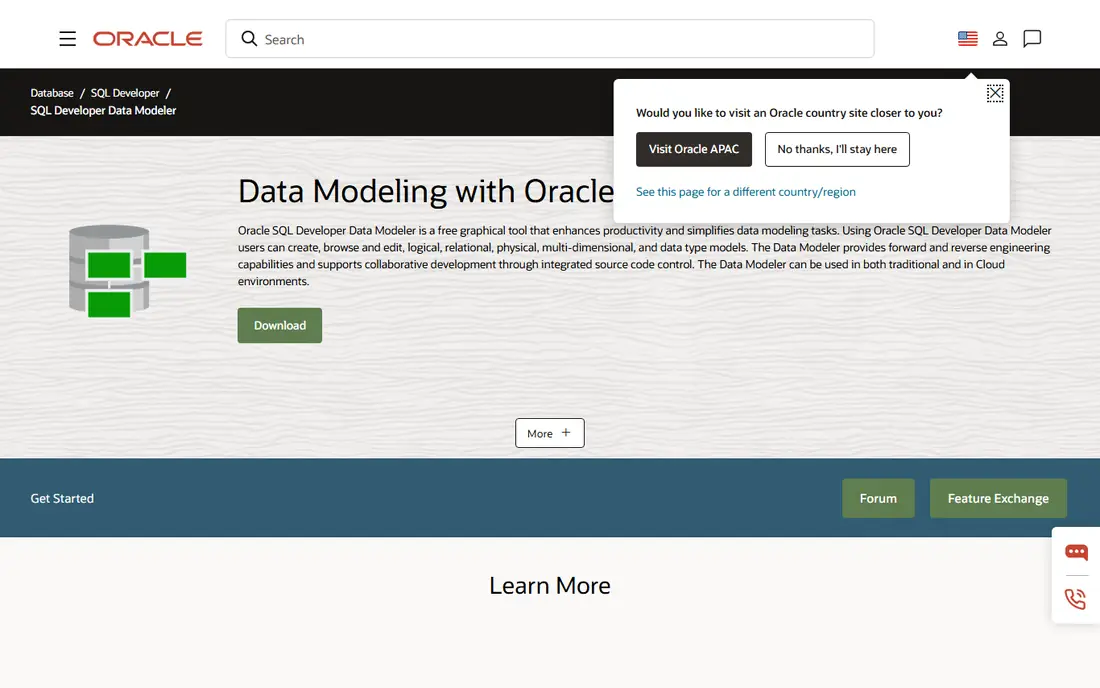The width and height of the screenshot is (1100, 688).
Task: Focus the Search input field
Action: pos(549,39)
